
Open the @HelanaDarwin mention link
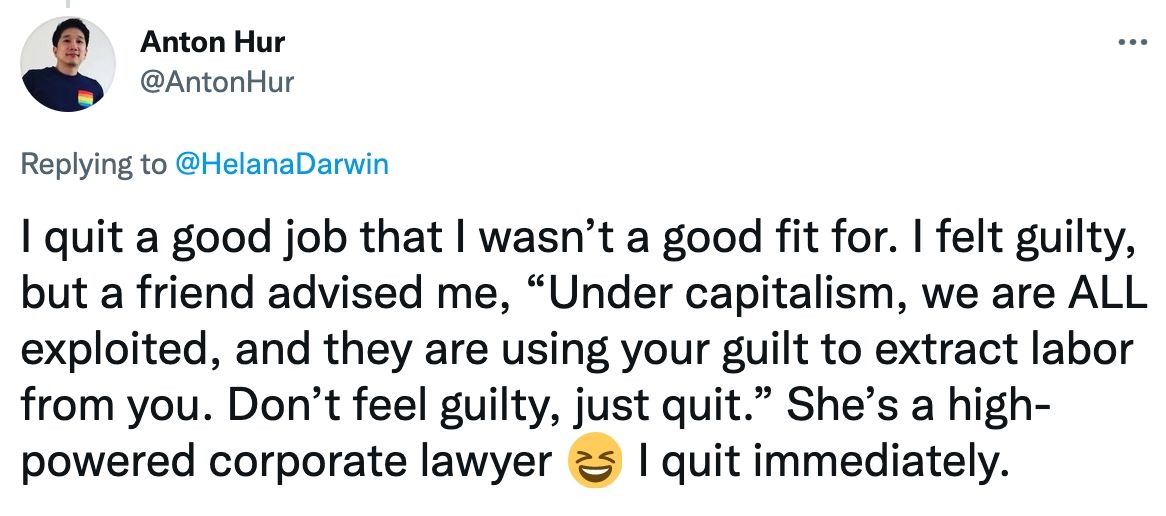pyautogui.click(x=281, y=164)
